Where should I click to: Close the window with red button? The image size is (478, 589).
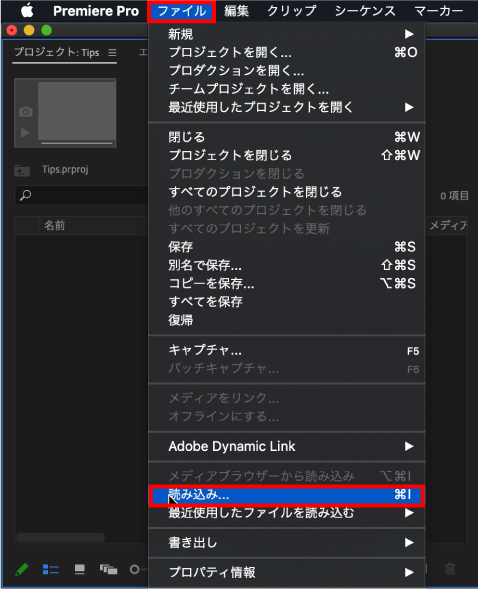[x=12, y=30]
